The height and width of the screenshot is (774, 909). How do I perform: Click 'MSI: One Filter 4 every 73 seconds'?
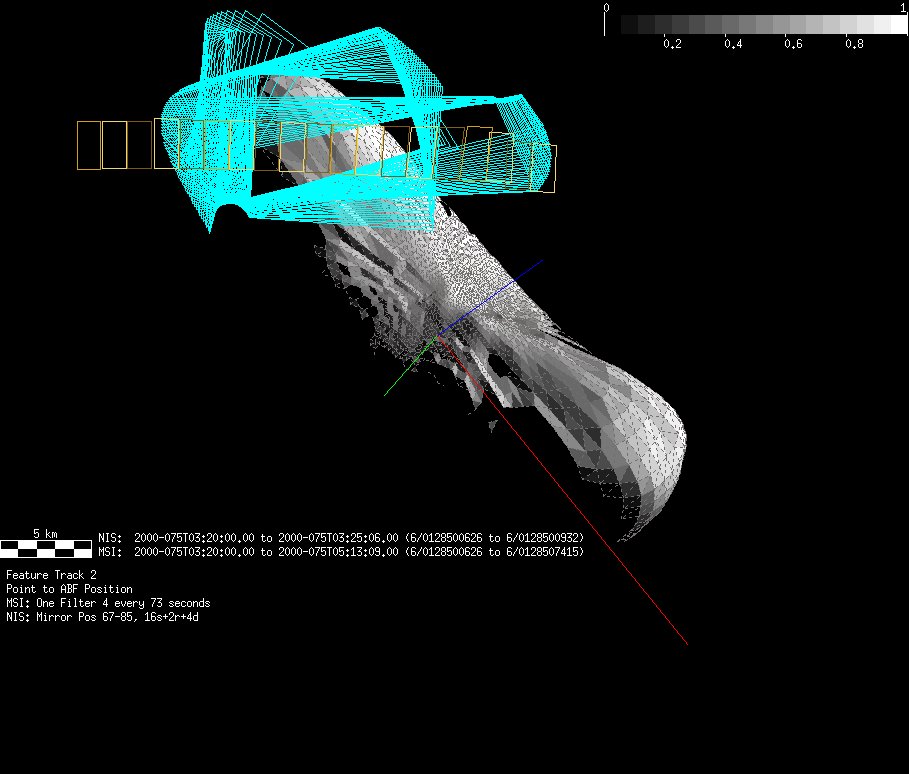108,603
